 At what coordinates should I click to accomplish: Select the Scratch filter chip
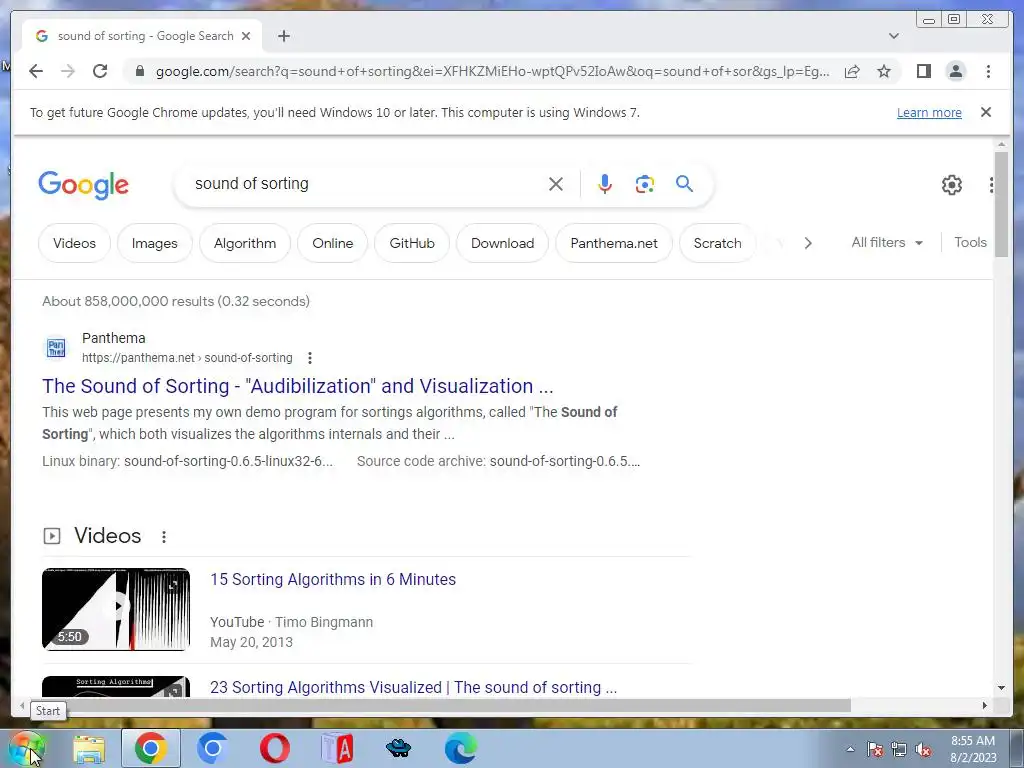click(717, 243)
